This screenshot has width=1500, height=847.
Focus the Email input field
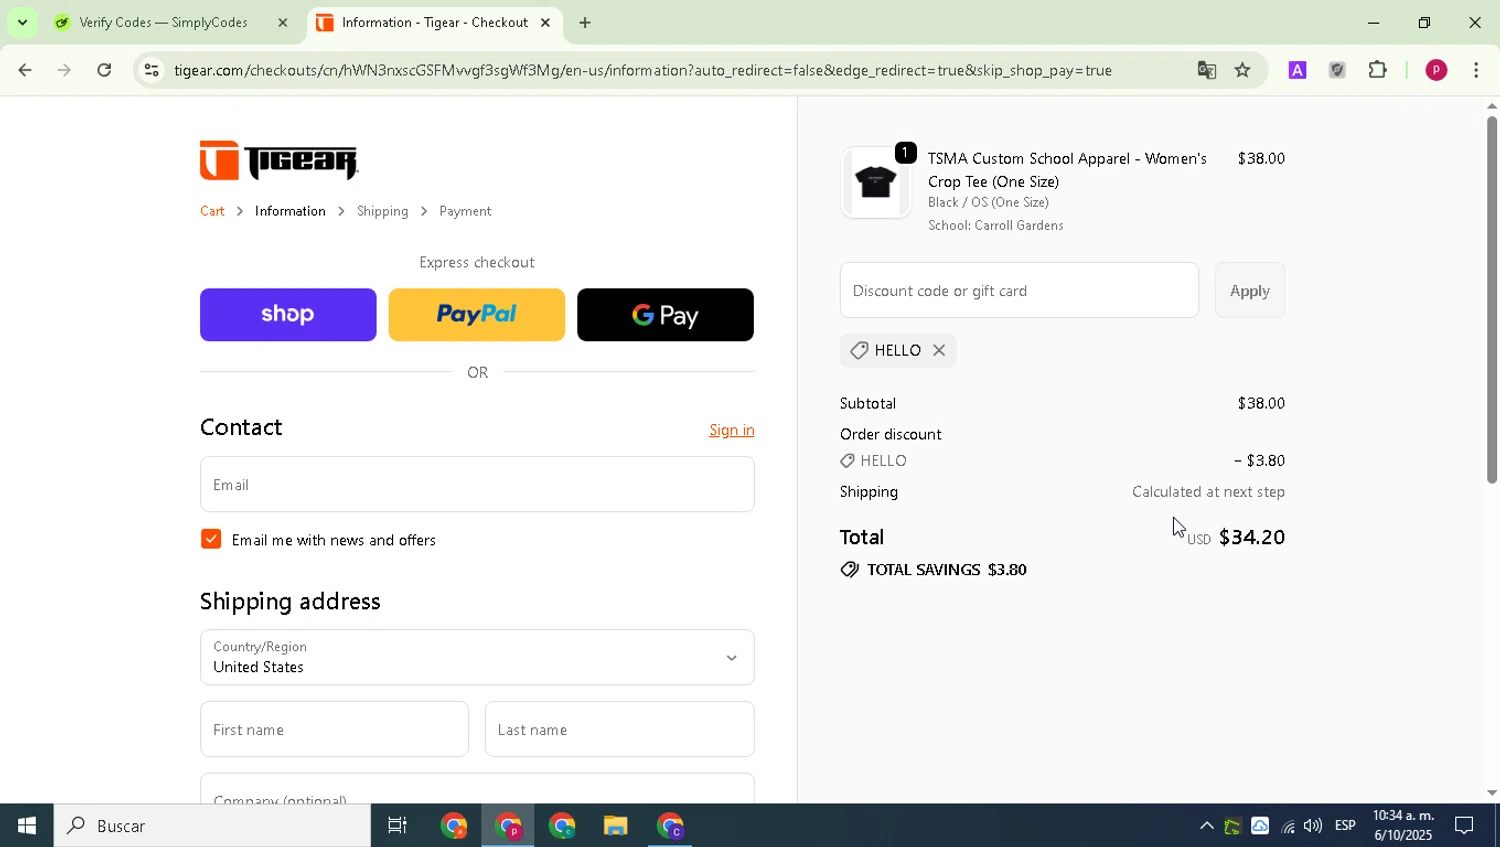tap(477, 484)
